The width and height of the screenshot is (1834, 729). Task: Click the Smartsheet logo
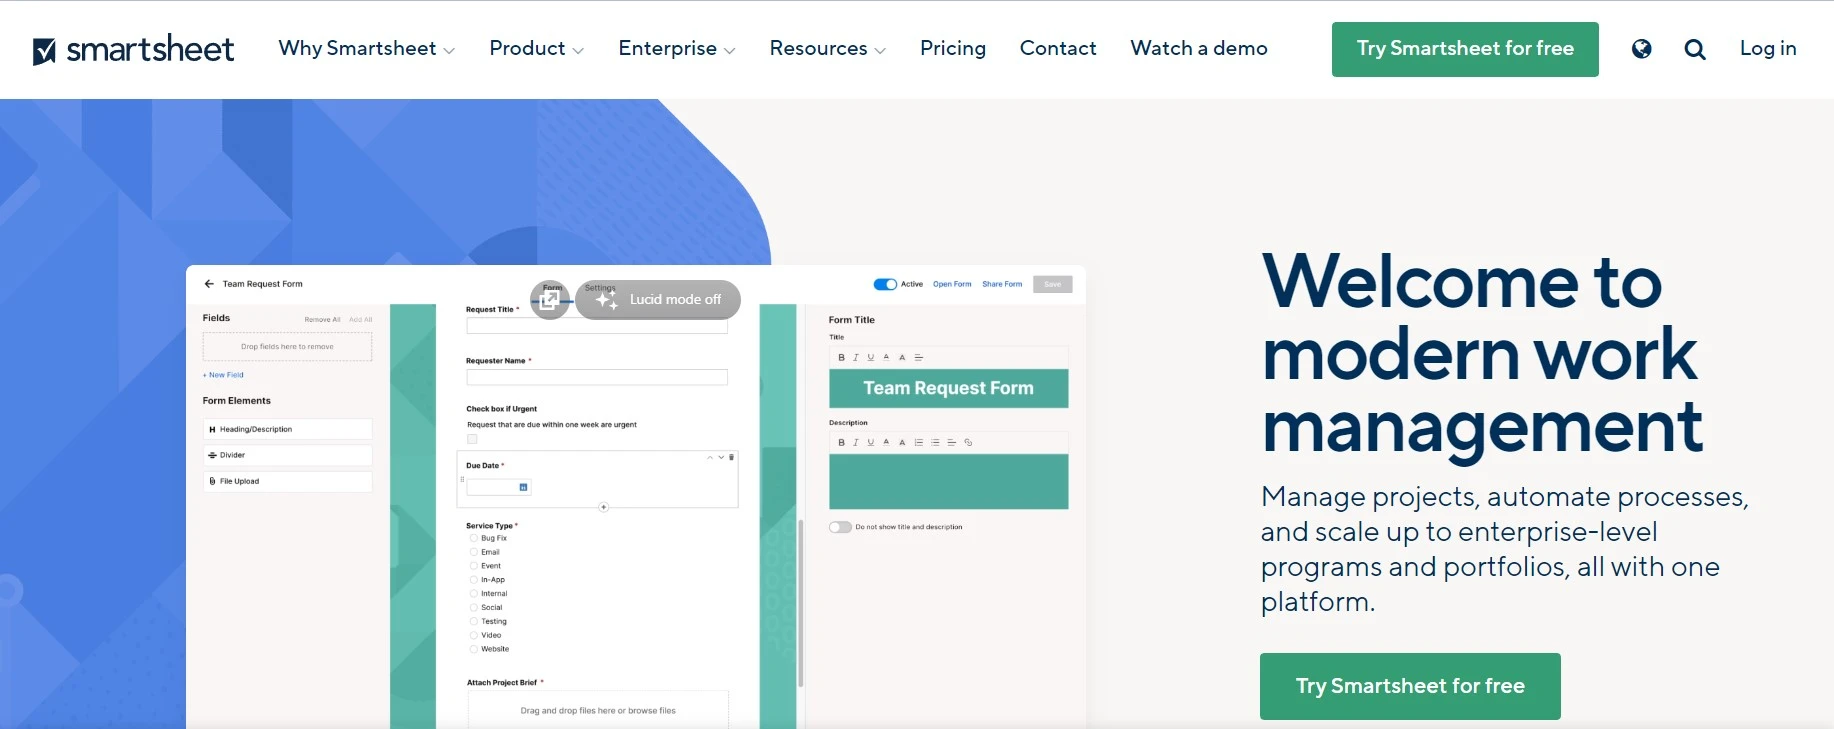coord(133,49)
